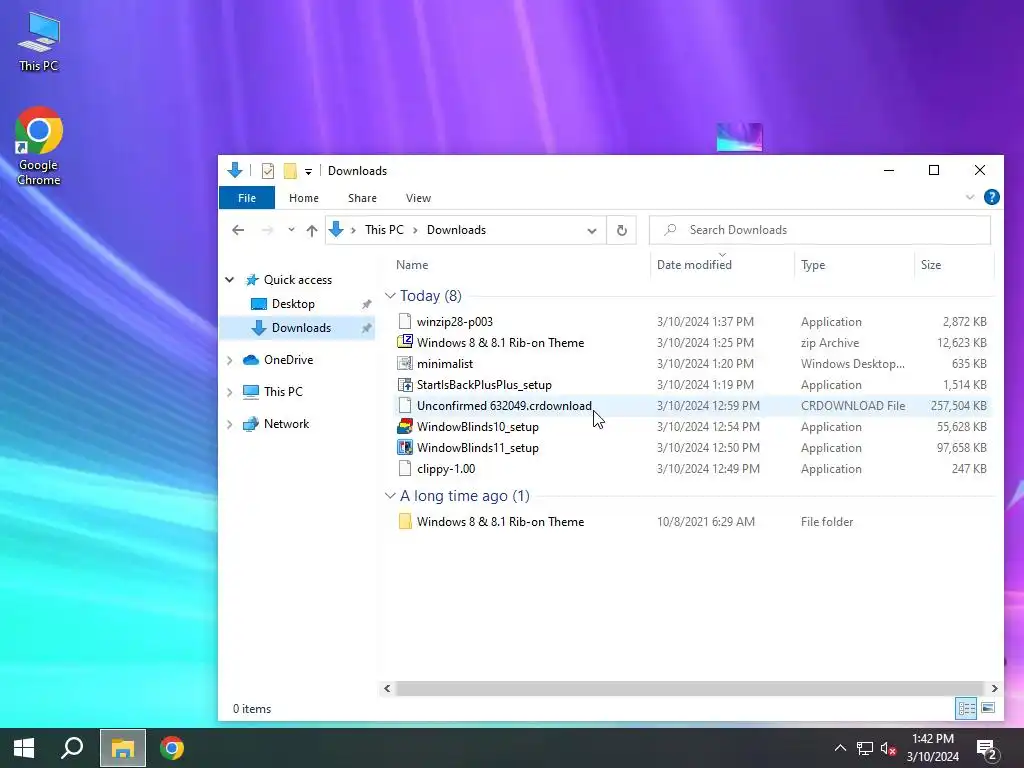Click Downloads in the address bar path
Screen dimensions: 1024x768
click(x=456, y=230)
